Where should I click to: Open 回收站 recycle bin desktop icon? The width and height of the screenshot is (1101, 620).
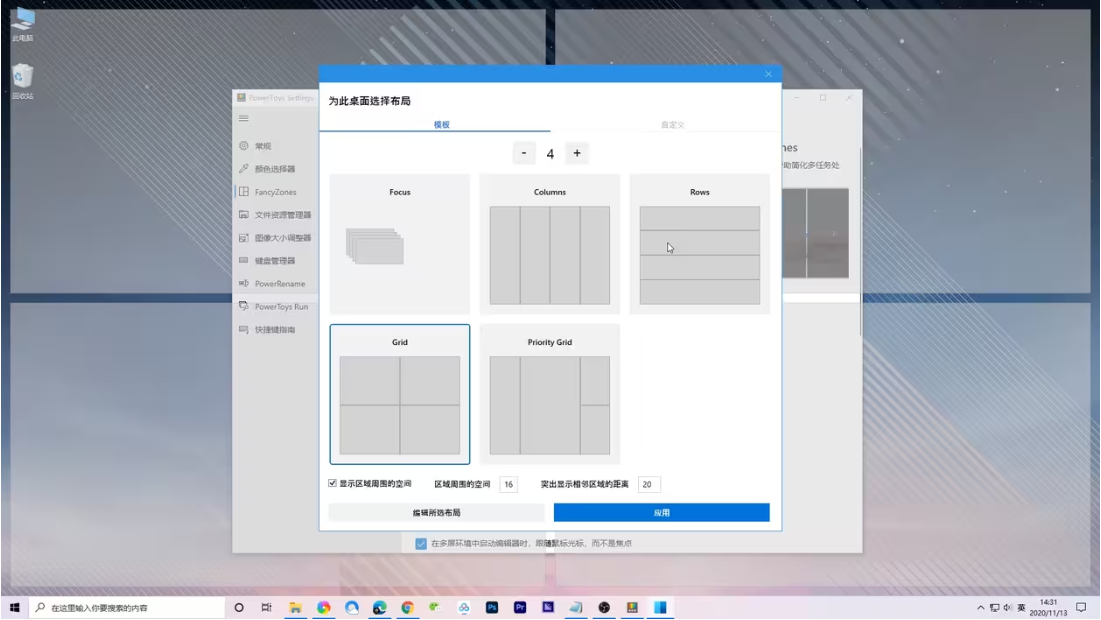(22, 82)
